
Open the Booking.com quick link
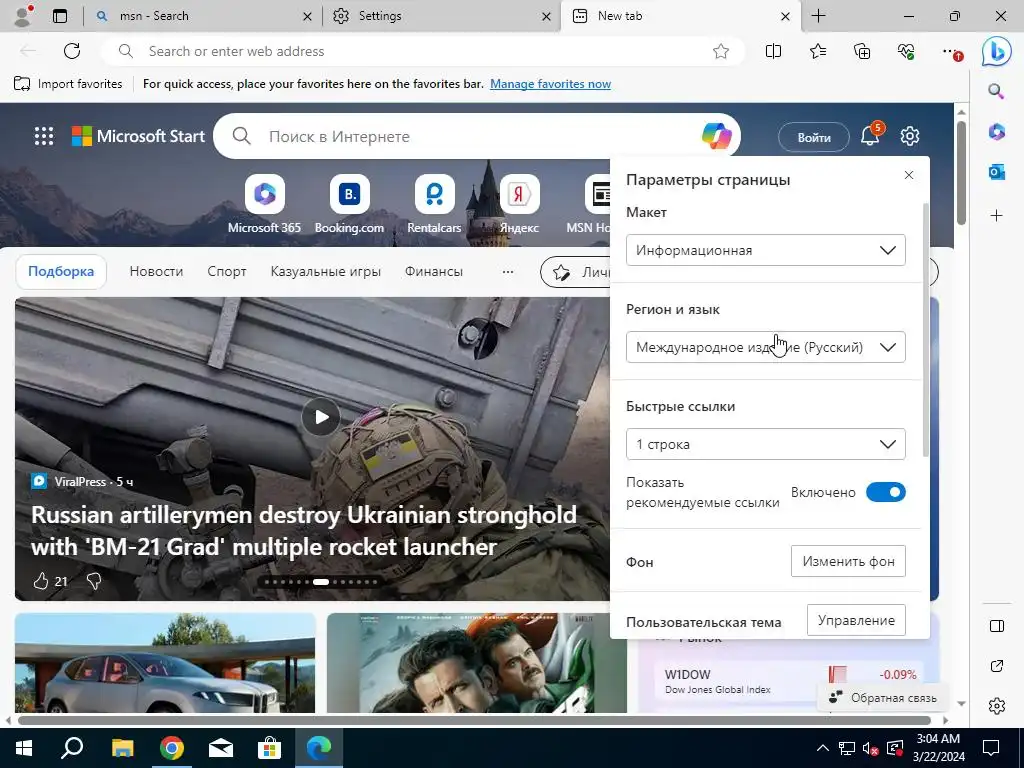pos(349,204)
